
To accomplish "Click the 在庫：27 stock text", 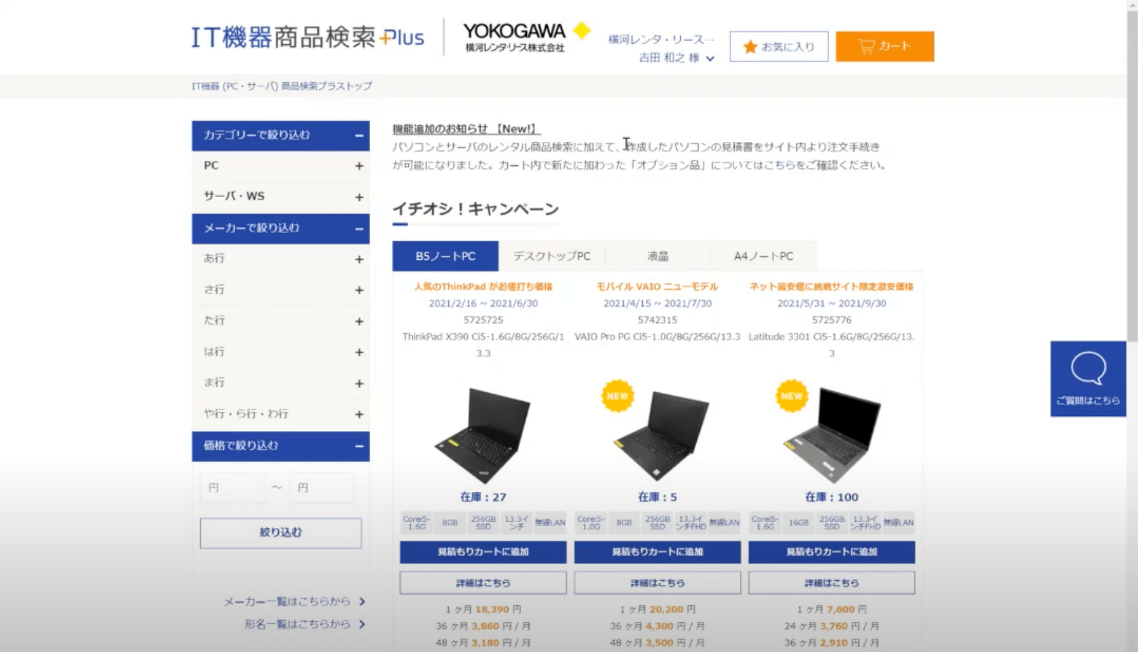I will 483,497.
